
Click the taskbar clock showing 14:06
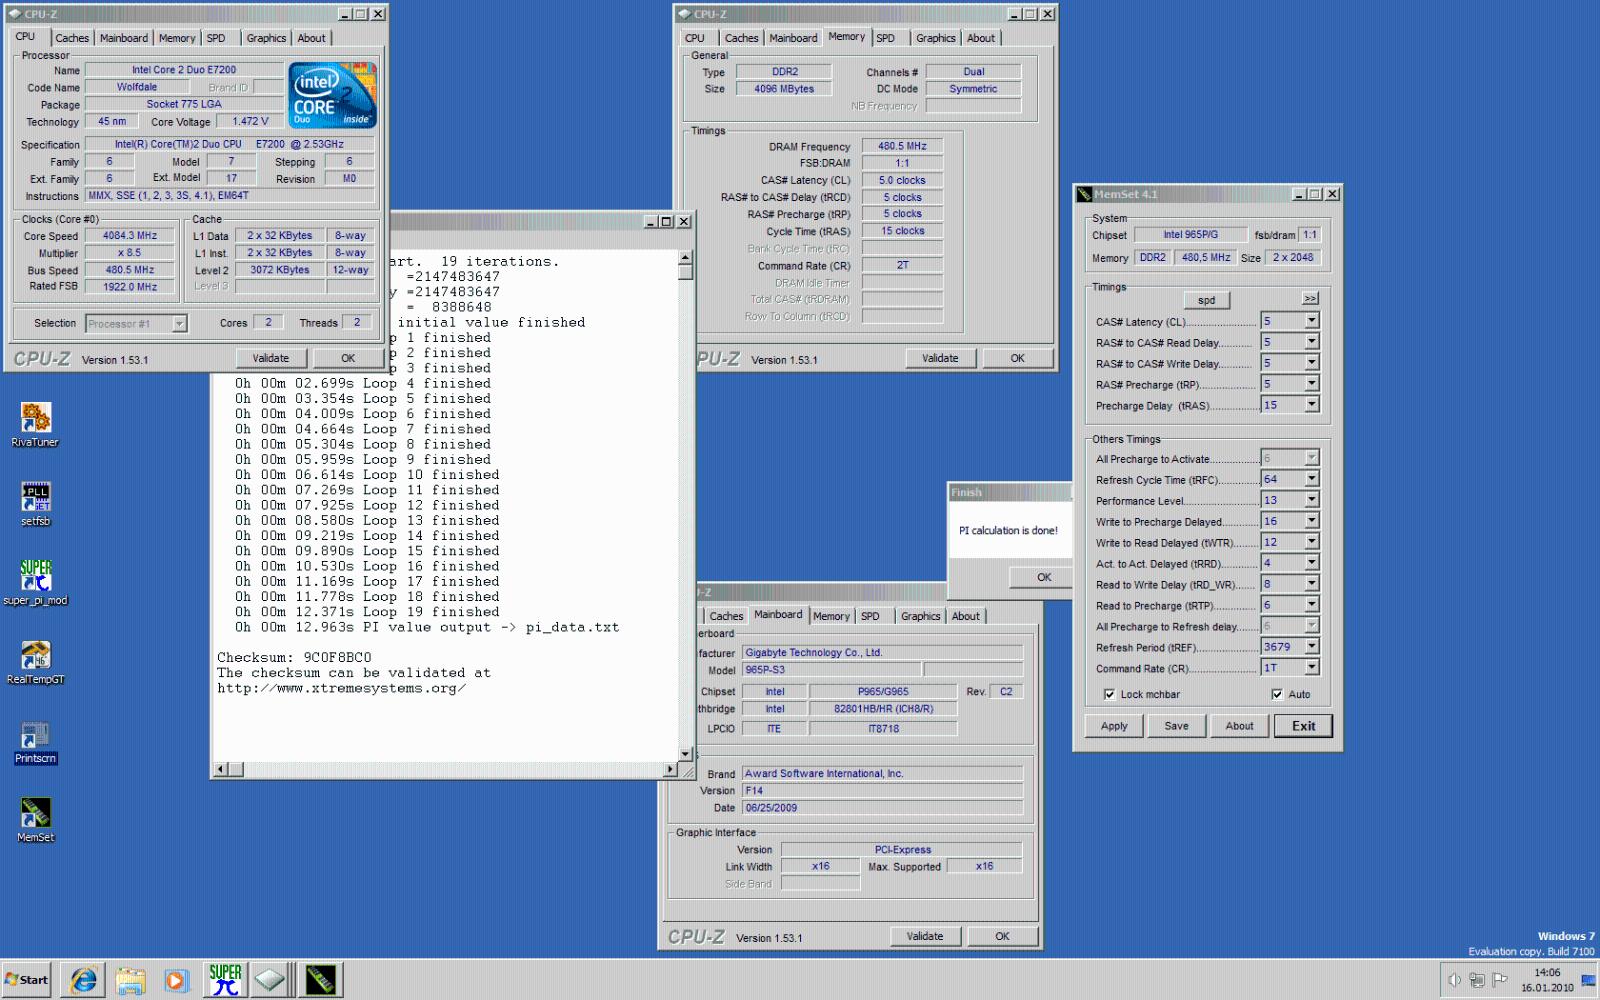1547,980
